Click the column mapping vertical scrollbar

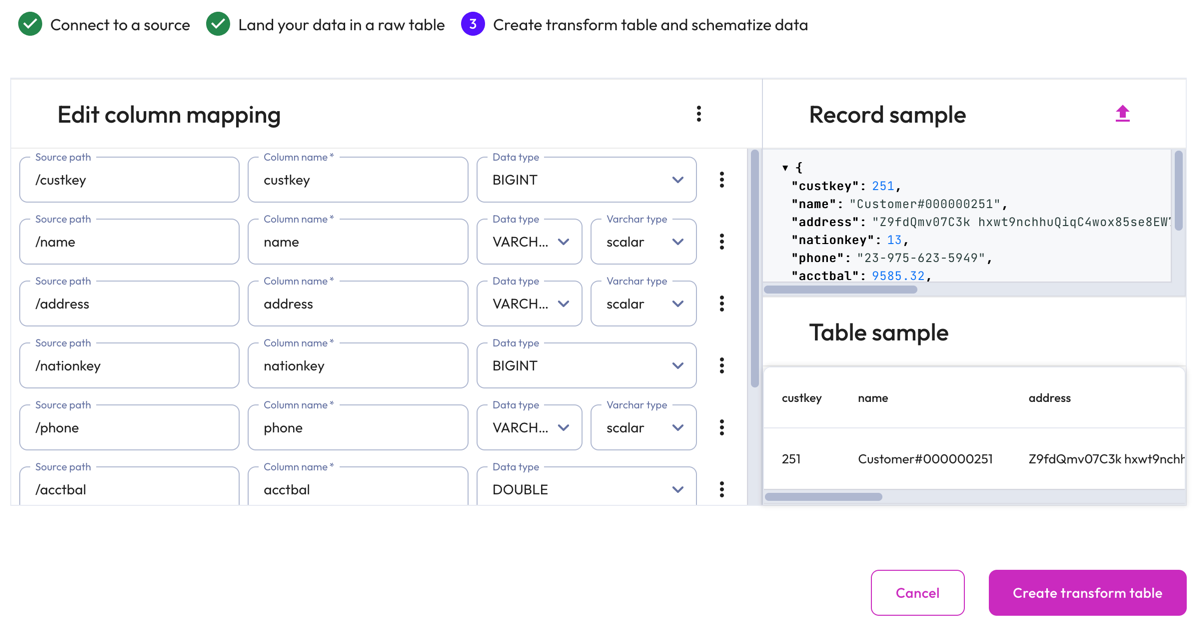[754, 268]
